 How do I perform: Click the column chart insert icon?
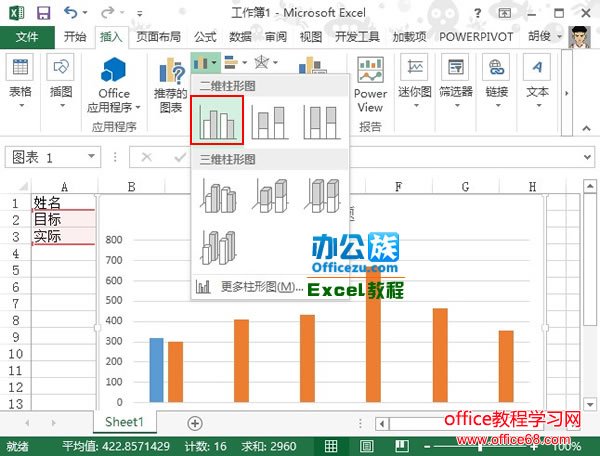point(201,62)
